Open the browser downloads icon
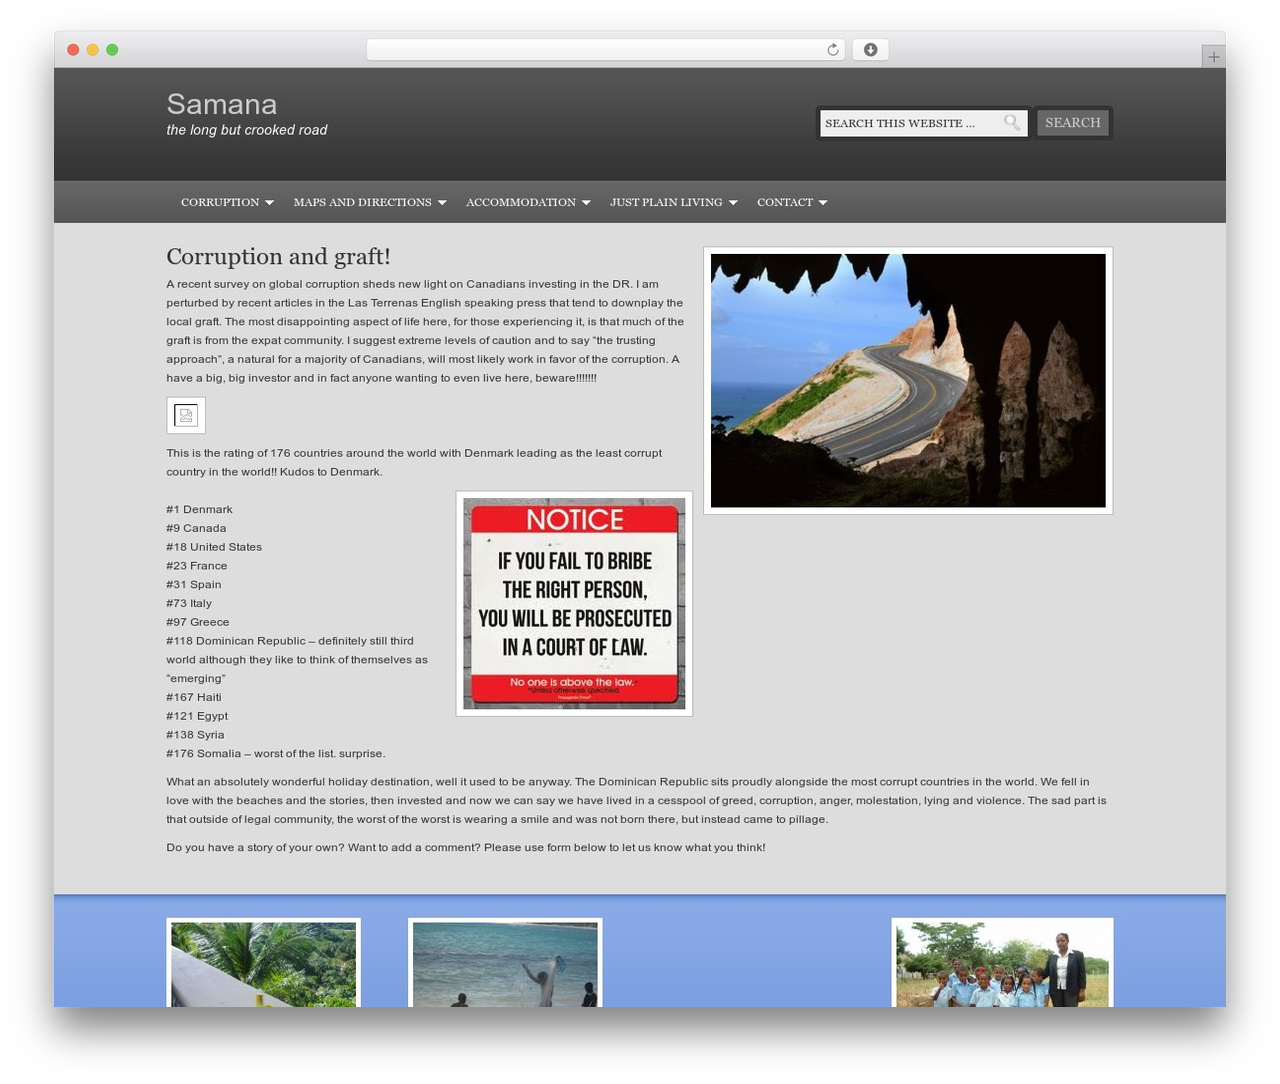The image size is (1280, 1084). tap(870, 50)
